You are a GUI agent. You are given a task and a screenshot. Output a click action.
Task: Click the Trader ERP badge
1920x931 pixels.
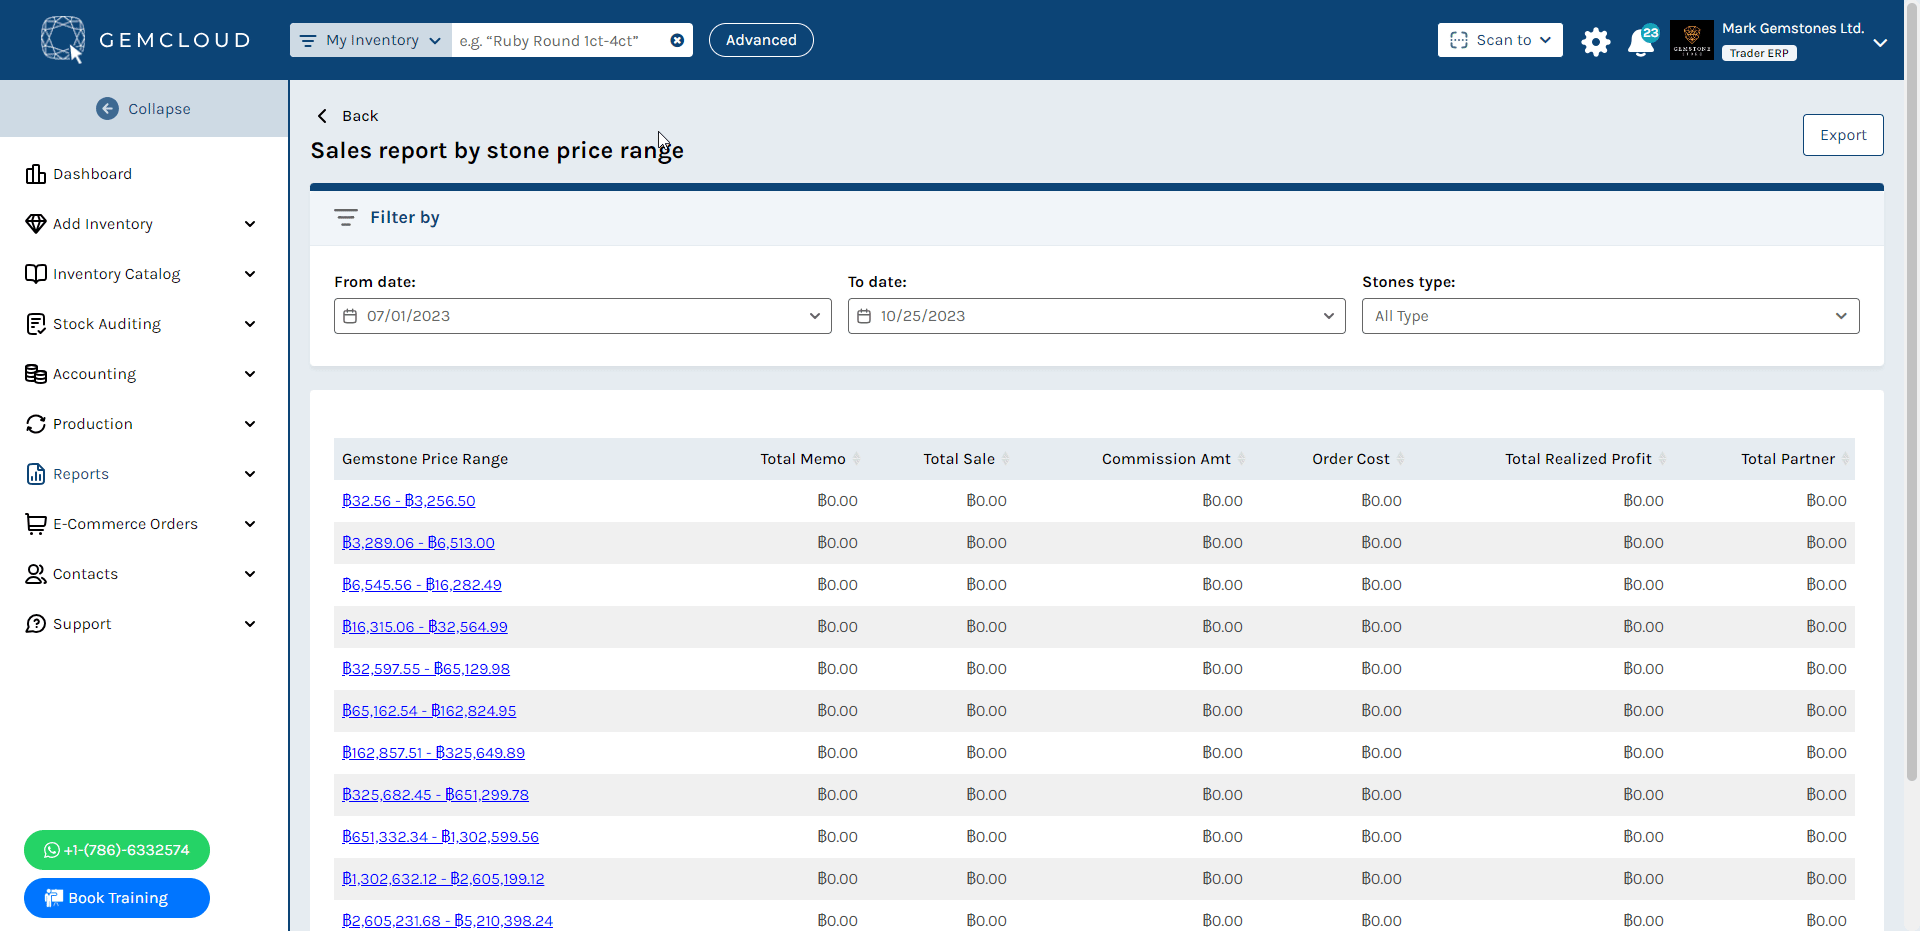pyautogui.click(x=1759, y=53)
